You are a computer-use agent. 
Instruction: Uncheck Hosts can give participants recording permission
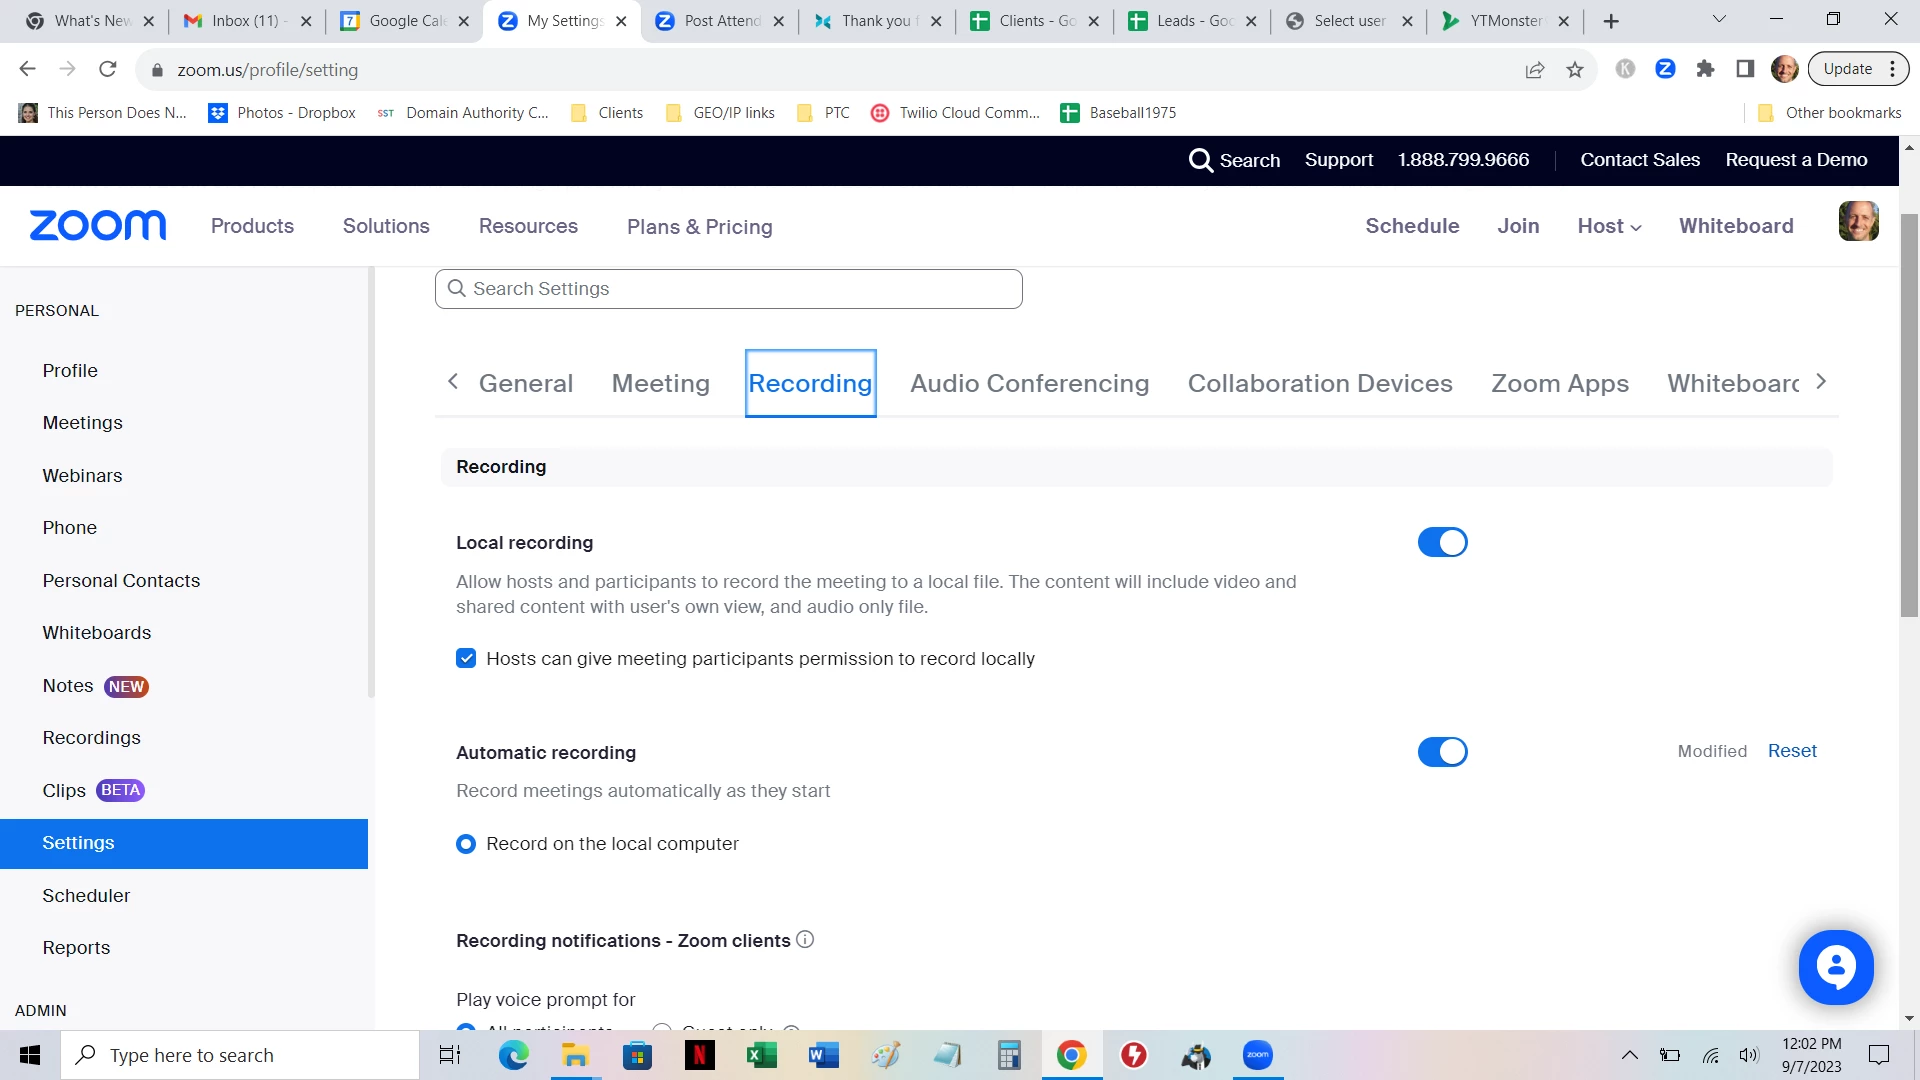(466, 658)
